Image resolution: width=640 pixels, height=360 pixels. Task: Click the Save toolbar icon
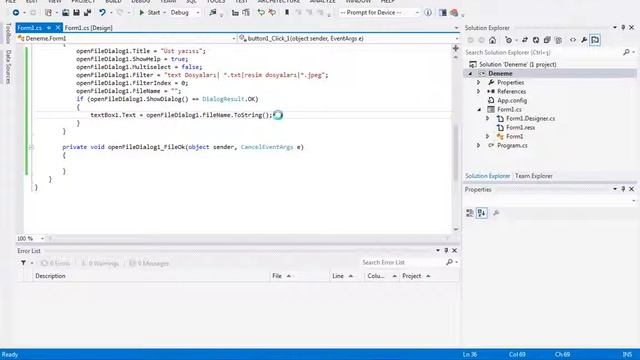[x=76, y=13]
